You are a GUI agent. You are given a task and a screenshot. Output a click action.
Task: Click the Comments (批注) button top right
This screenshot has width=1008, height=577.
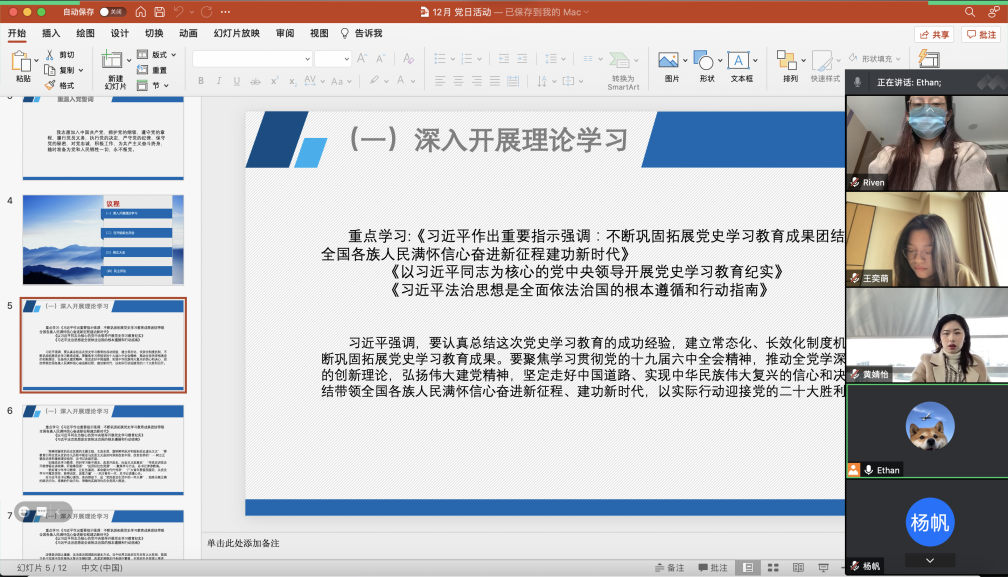(x=980, y=34)
